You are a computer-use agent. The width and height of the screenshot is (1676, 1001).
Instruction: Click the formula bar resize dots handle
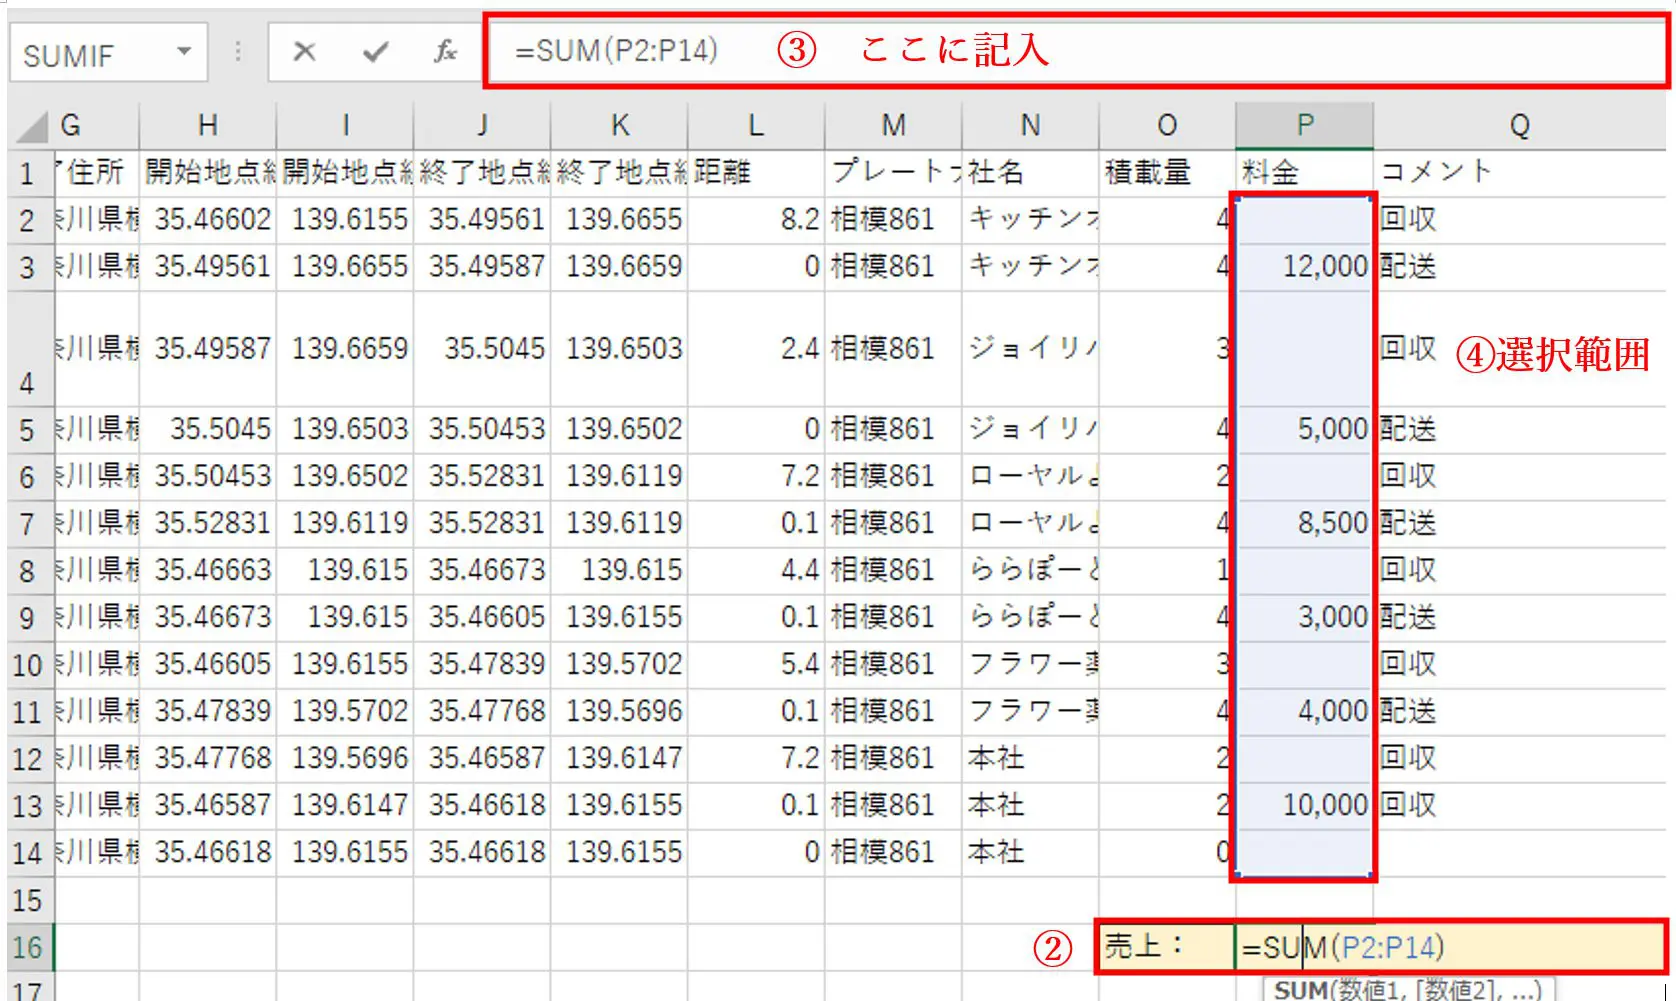pos(238,52)
